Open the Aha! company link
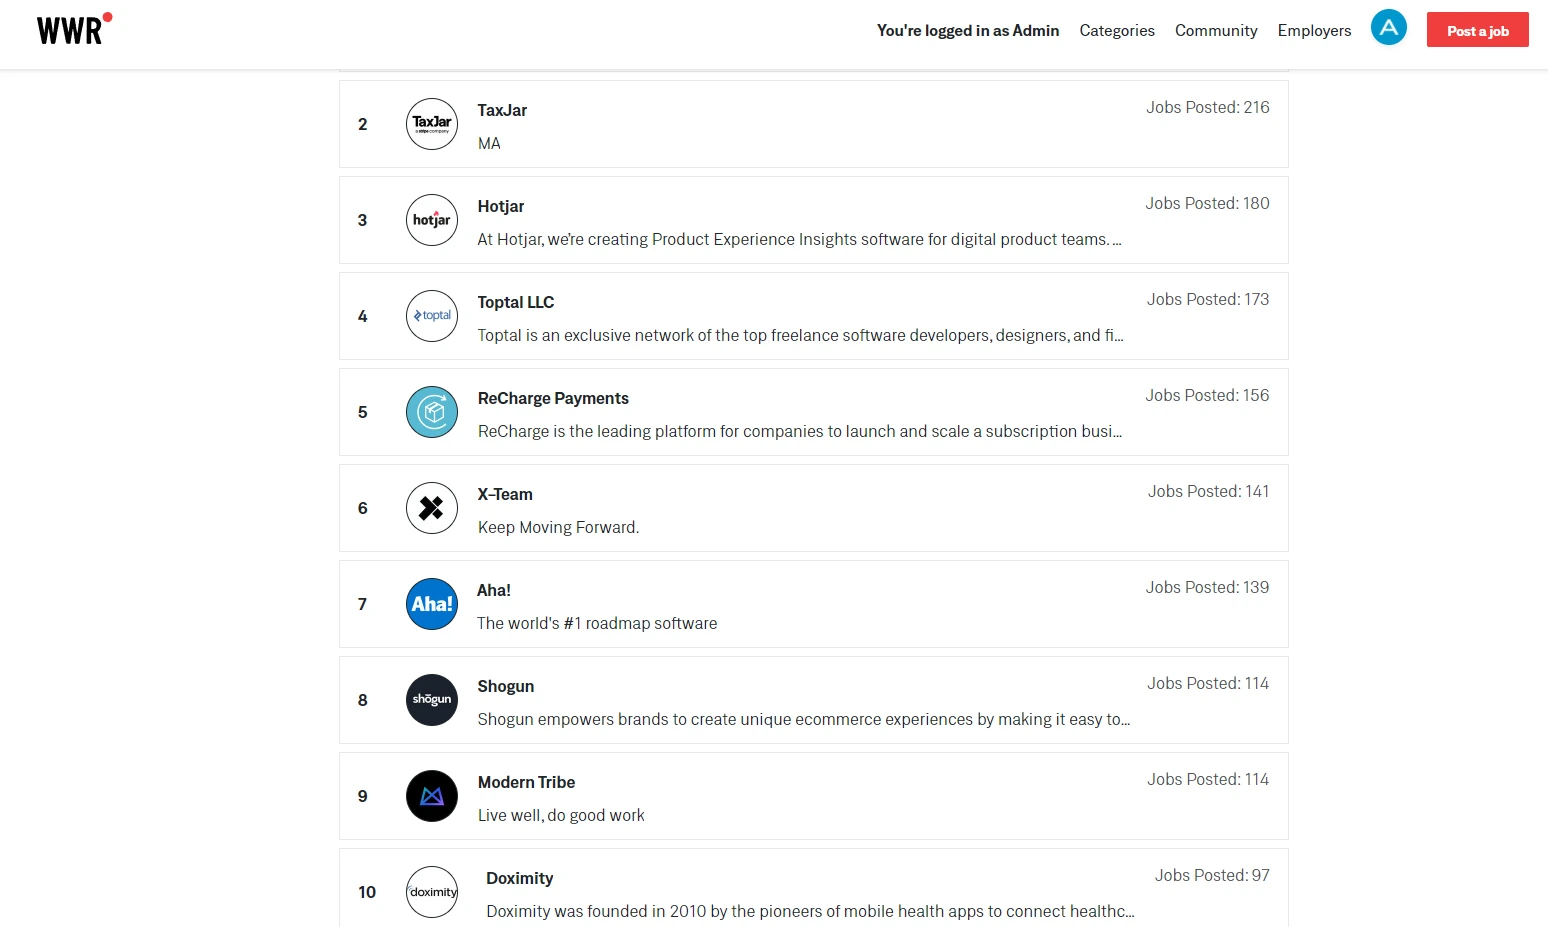 coord(494,590)
